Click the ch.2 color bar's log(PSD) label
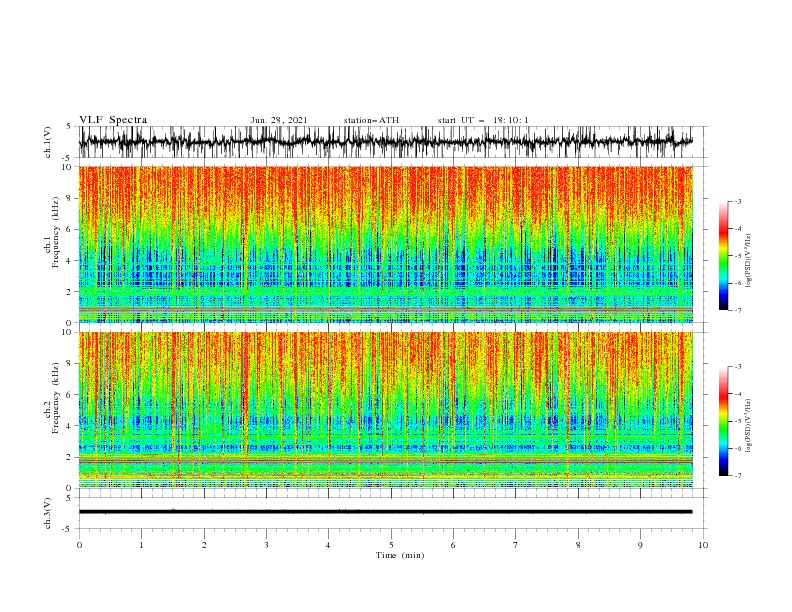 (x=748, y=426)
